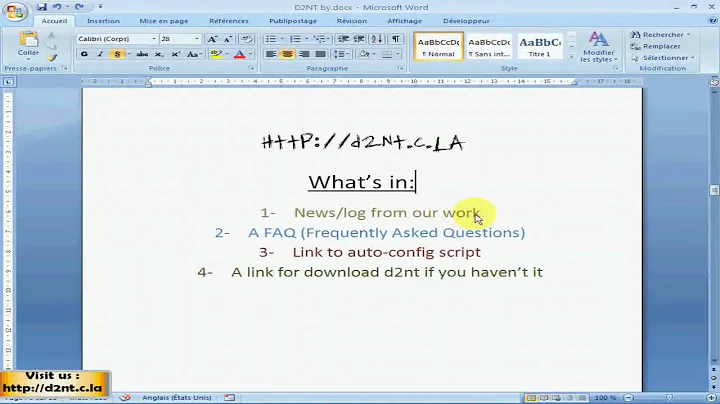Open the numbered list dropdown arrow
720x404 pixels.
(x=306, y=39)
